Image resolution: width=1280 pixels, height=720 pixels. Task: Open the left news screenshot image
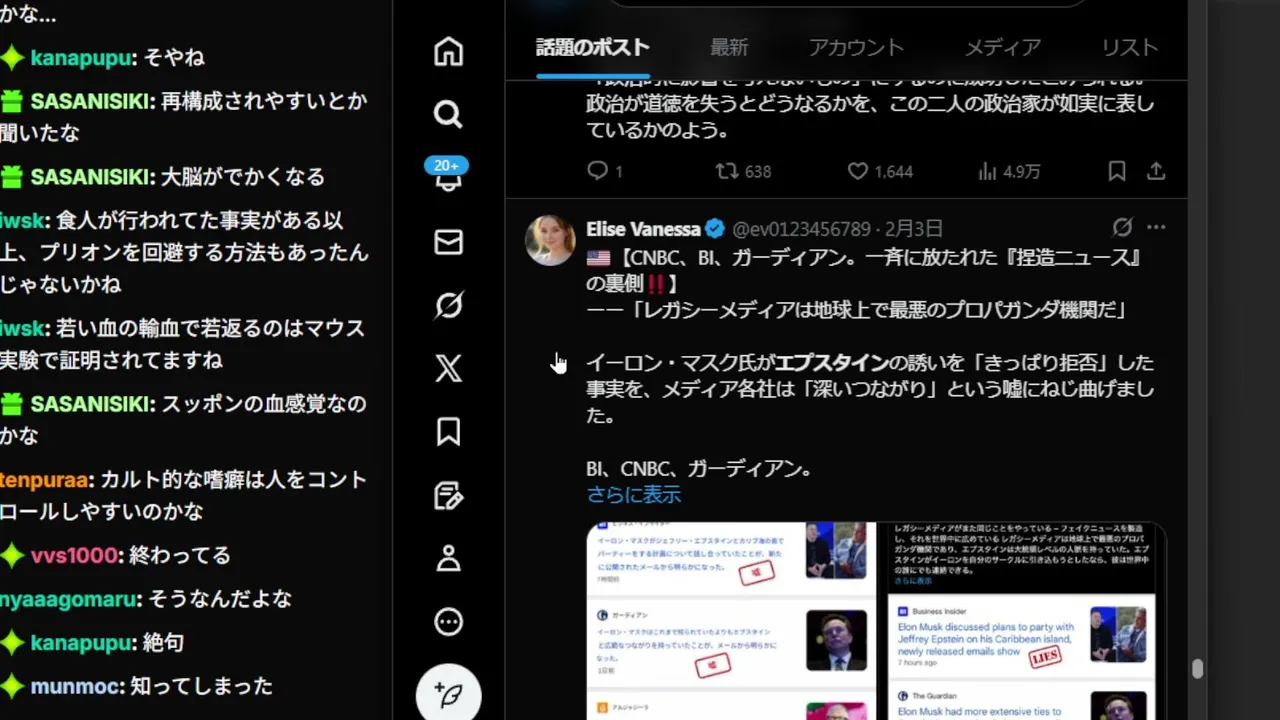(x=731, y=621)
